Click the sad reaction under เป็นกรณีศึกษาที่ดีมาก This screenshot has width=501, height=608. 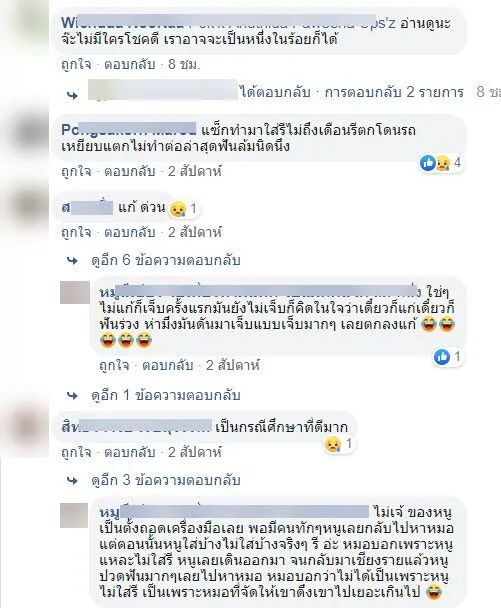(332, 444)
